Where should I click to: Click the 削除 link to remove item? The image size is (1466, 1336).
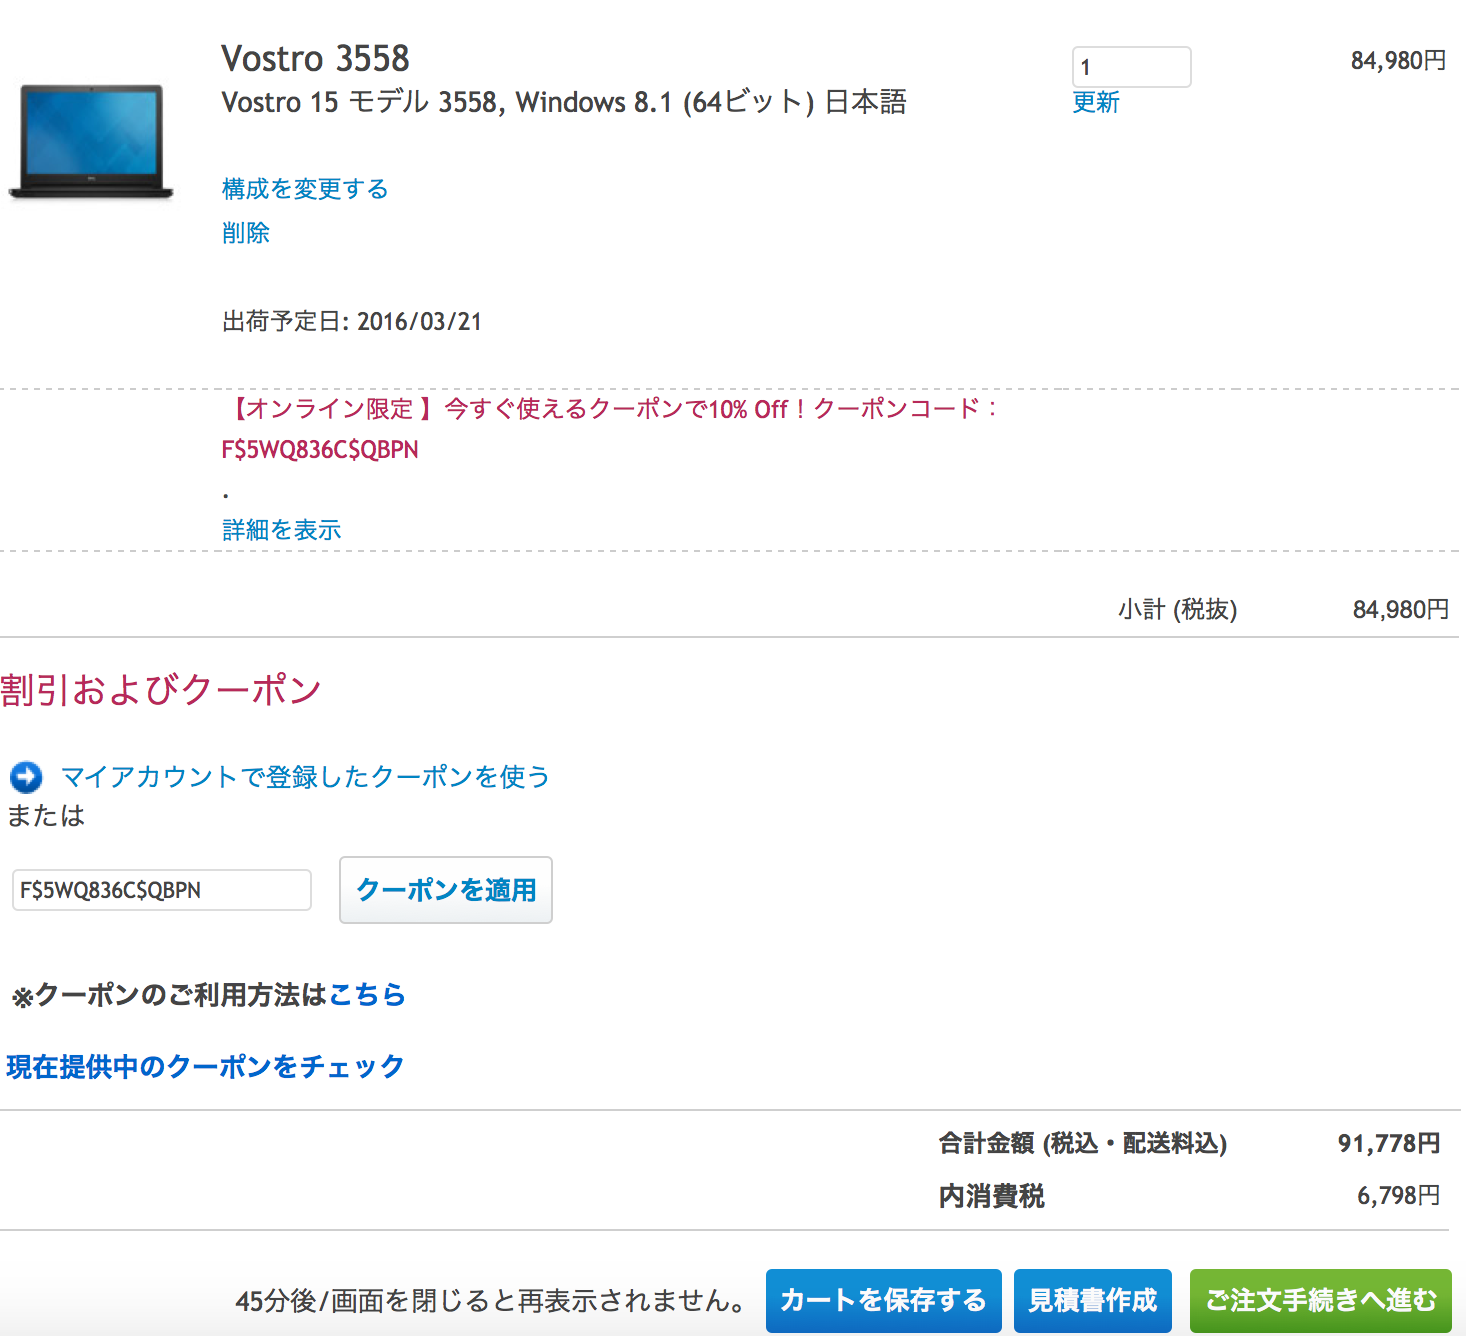(246, 233)
